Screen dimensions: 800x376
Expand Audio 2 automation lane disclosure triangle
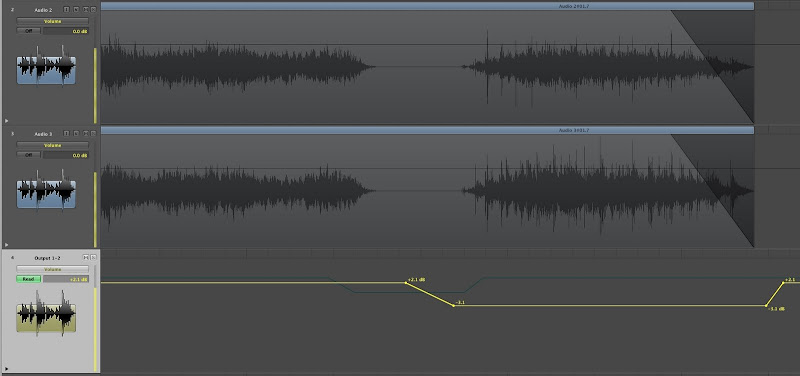[x=6, y=121]
